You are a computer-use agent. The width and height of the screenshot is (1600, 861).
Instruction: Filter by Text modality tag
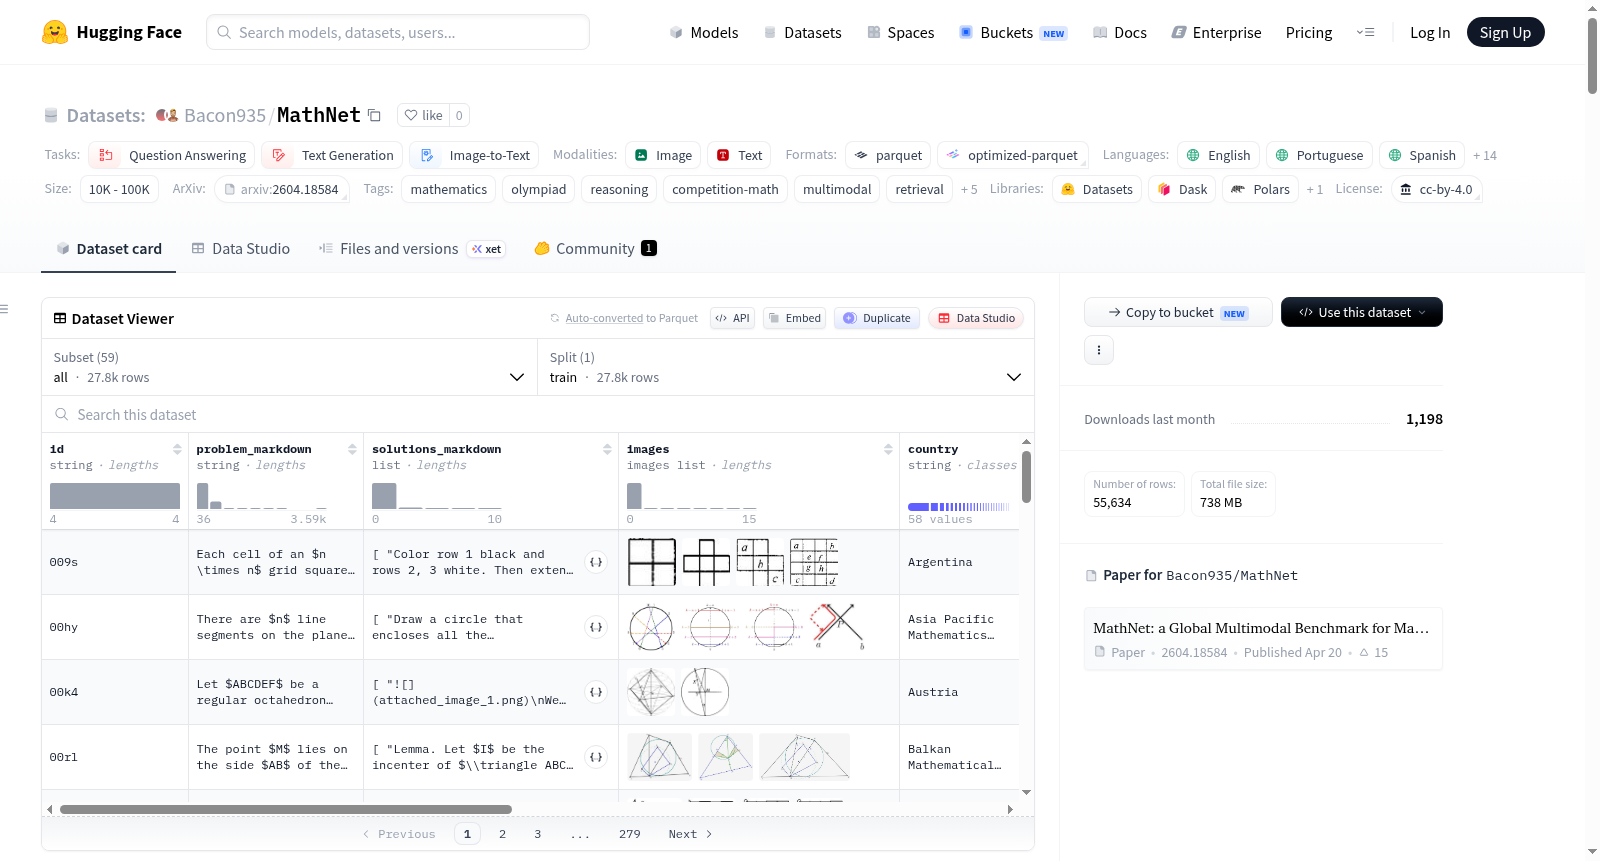[739, 155]
